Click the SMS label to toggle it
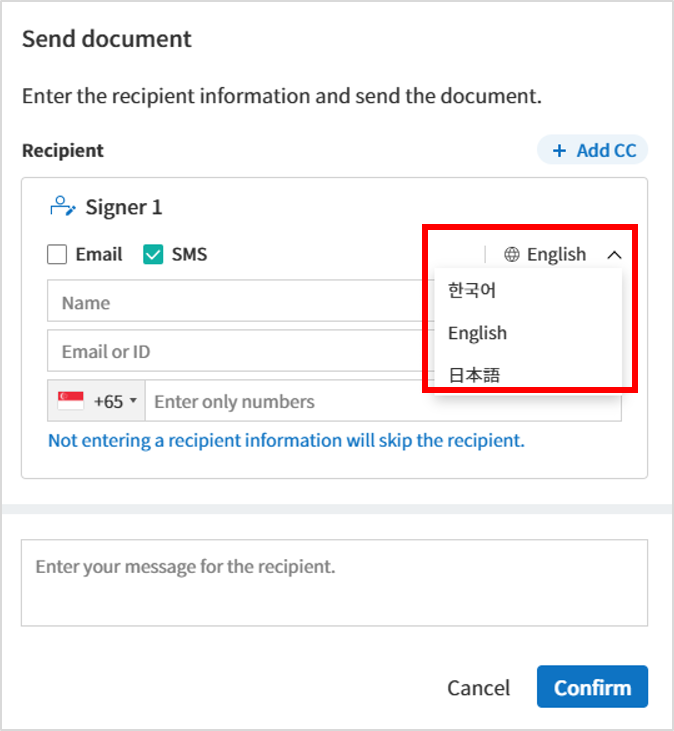This screenshot has width=674, height=731. point(189,255)
